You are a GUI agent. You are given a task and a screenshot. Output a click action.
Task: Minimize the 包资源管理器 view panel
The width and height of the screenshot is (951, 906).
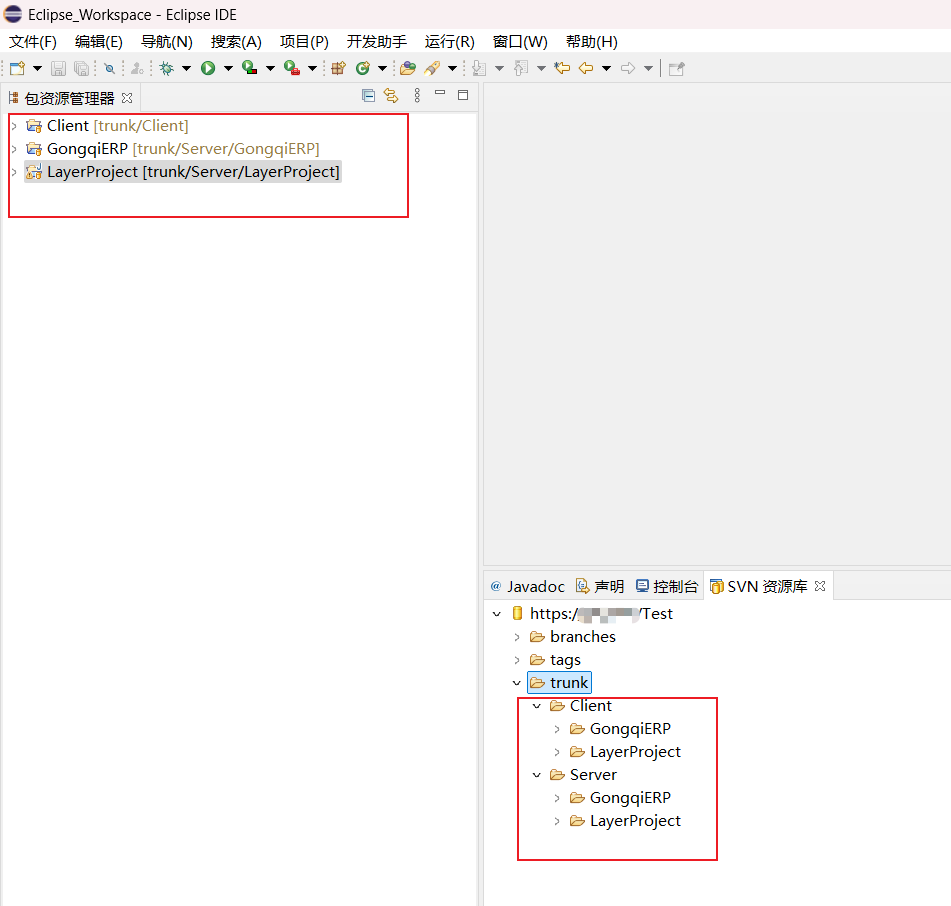[440, 93]
